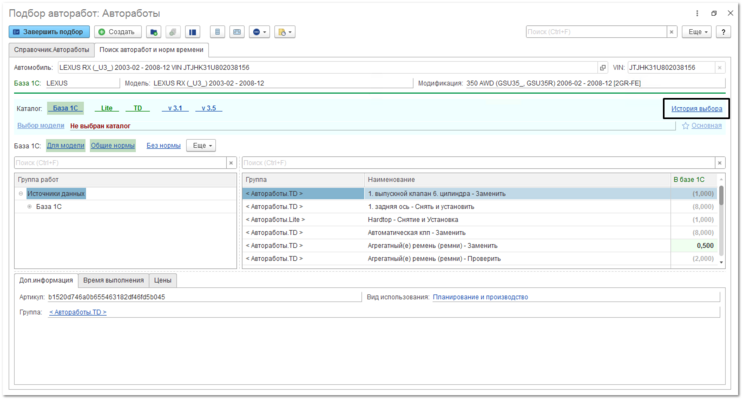Collapse the Источники данных tree node
This screenshot has height=400, width=743.
pyautogui.click(x=21, y=193)
